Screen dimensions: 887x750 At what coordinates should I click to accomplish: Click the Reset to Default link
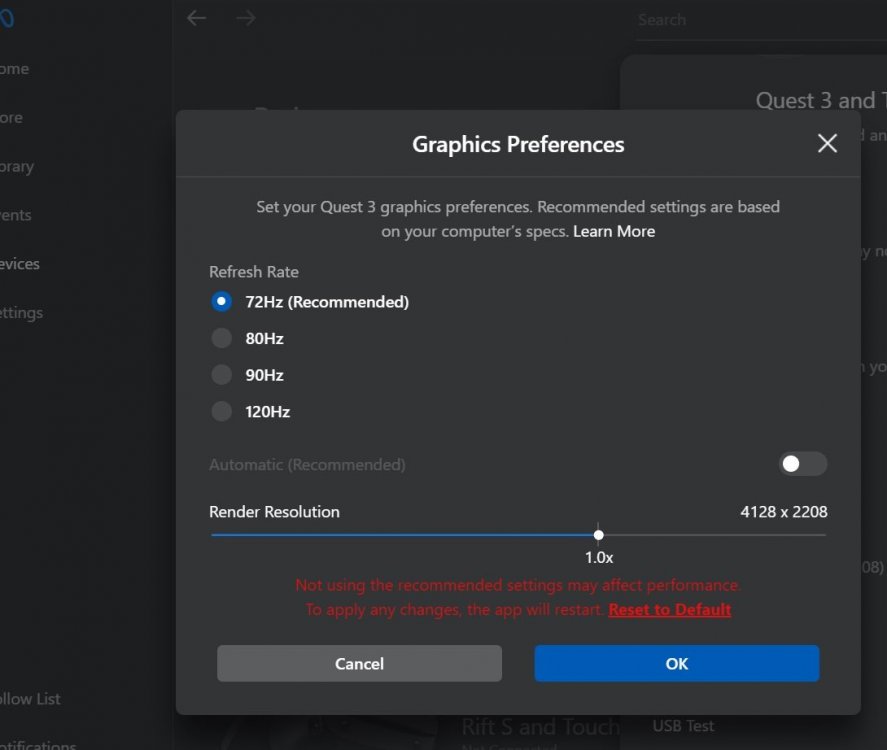pyautogui.click(x=669, y=609)
